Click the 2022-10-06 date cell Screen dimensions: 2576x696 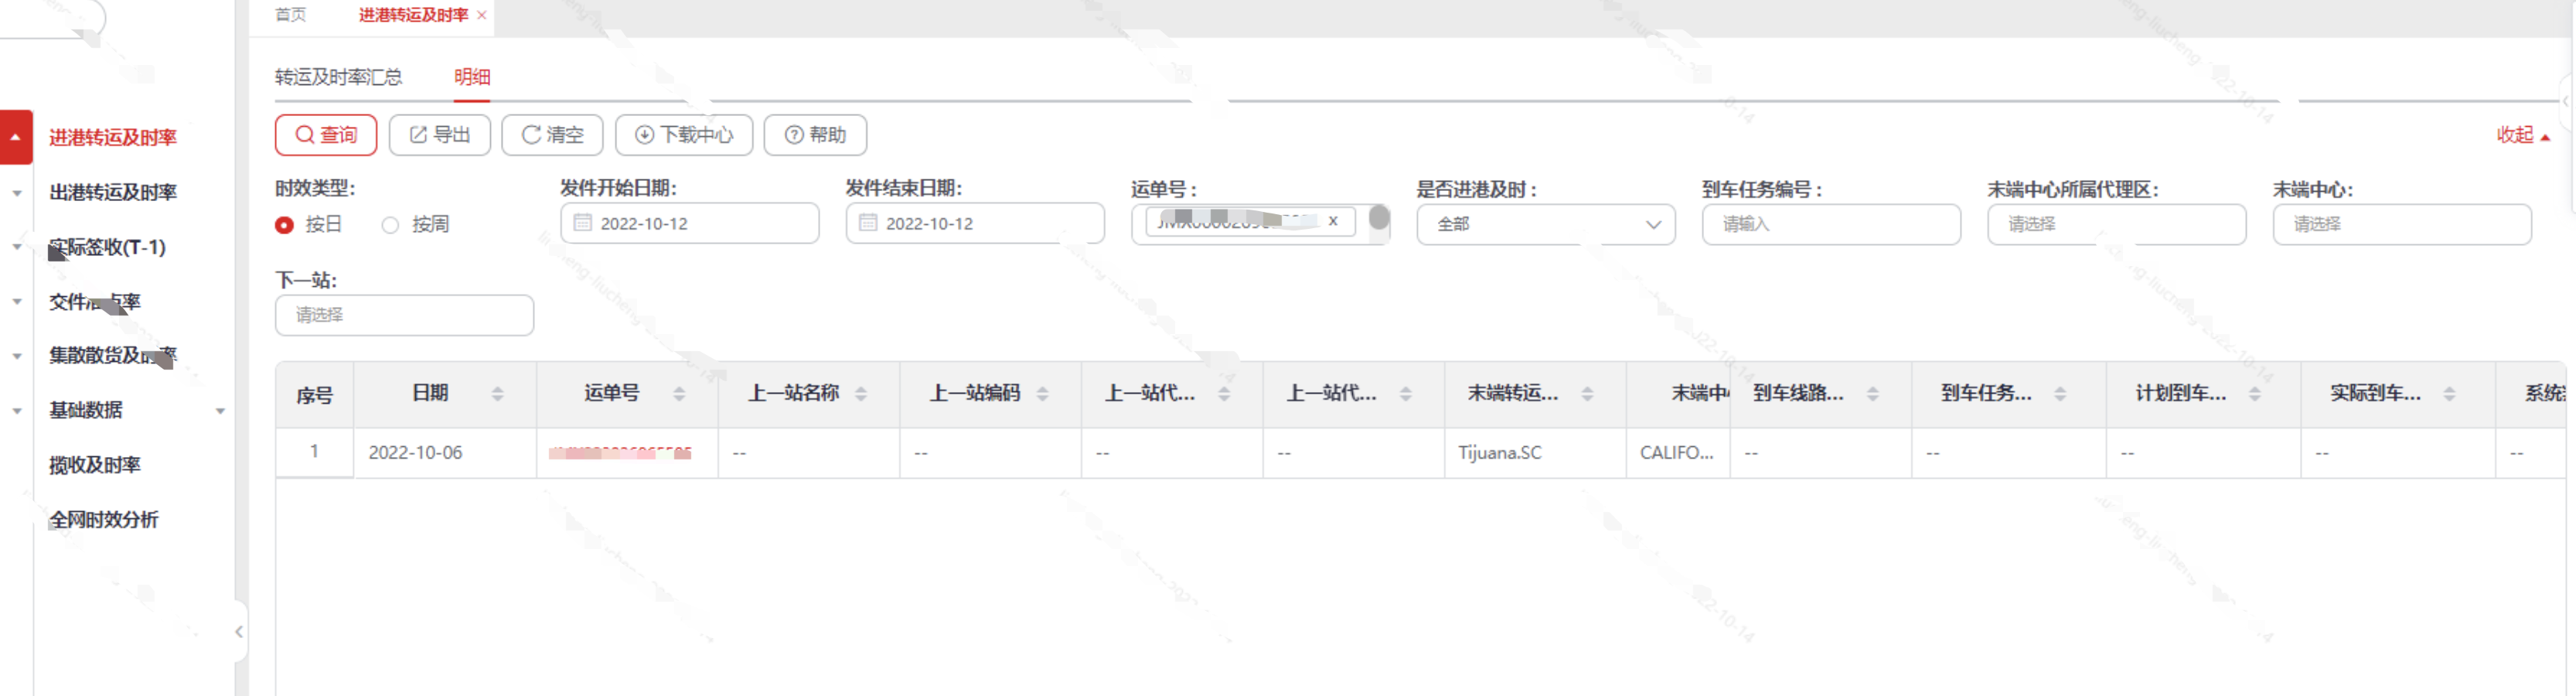[445, 453]
